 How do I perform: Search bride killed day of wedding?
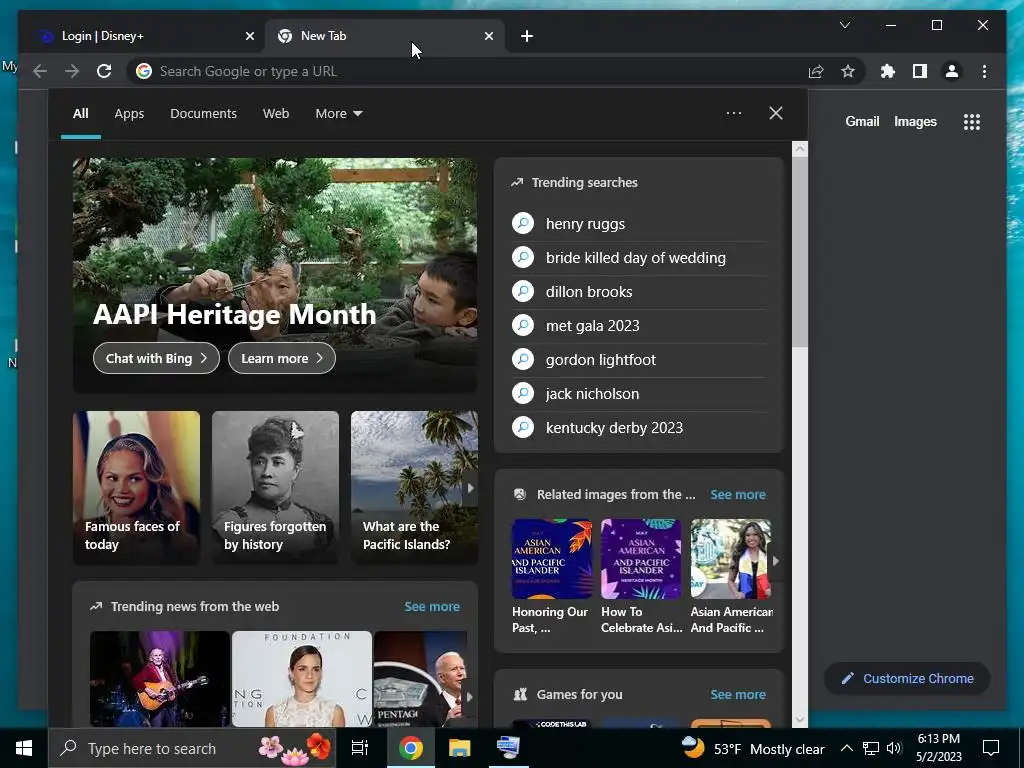[x=639, y=257]
